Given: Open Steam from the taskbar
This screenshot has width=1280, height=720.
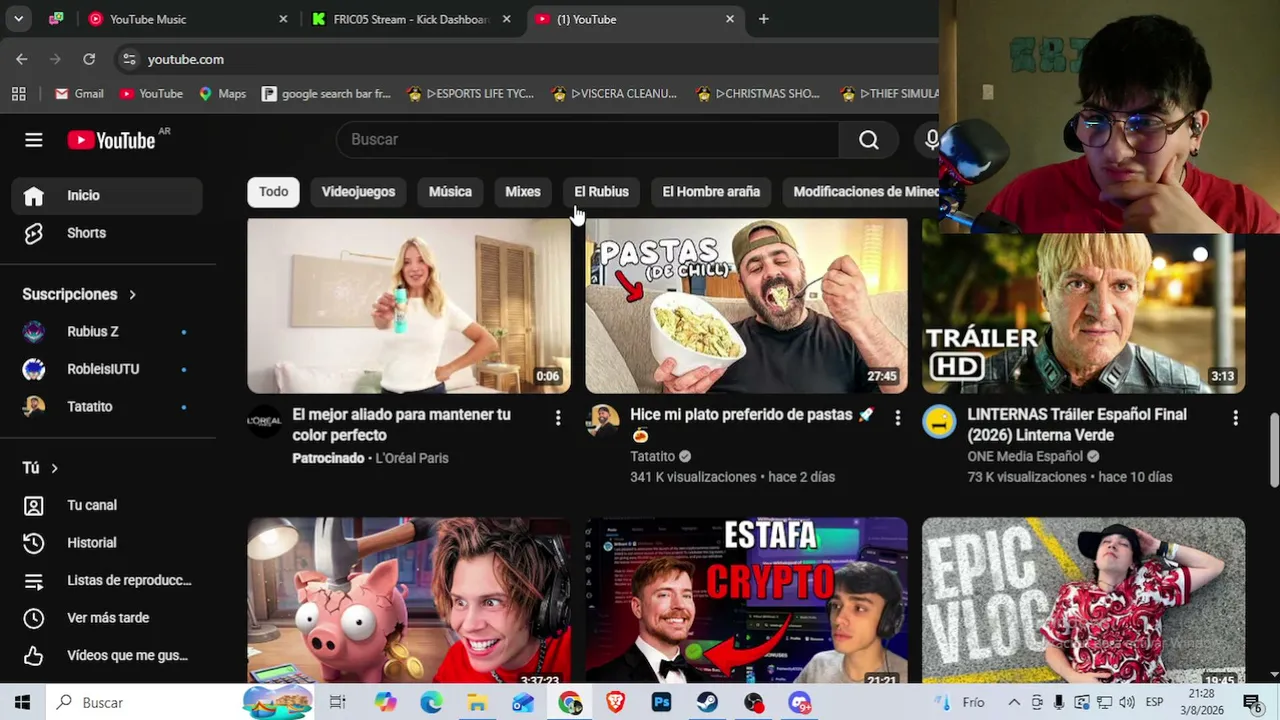Looking at the screenshot, I should (x=707, y=703).
